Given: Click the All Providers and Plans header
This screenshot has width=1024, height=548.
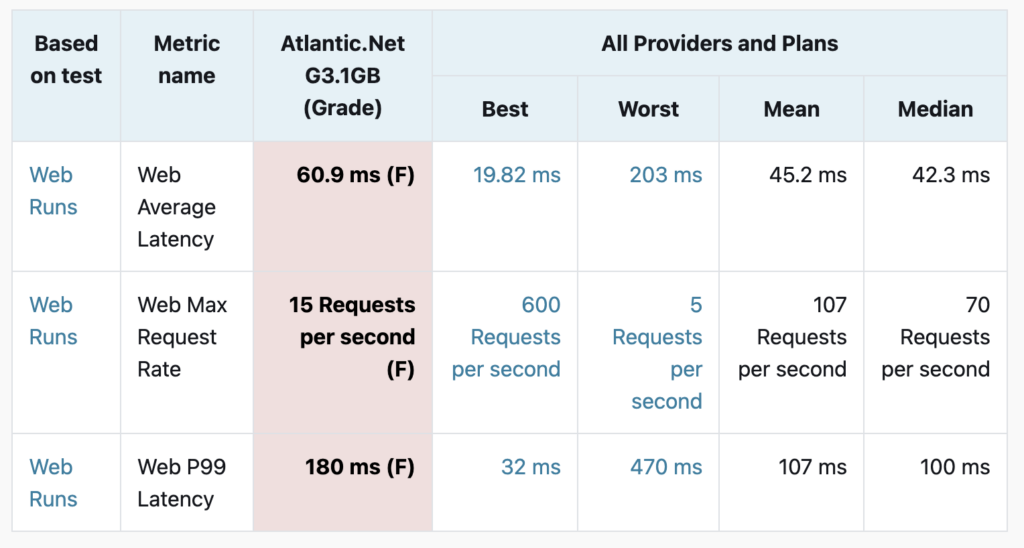Looking at the screenshot, I should (720, 43).
